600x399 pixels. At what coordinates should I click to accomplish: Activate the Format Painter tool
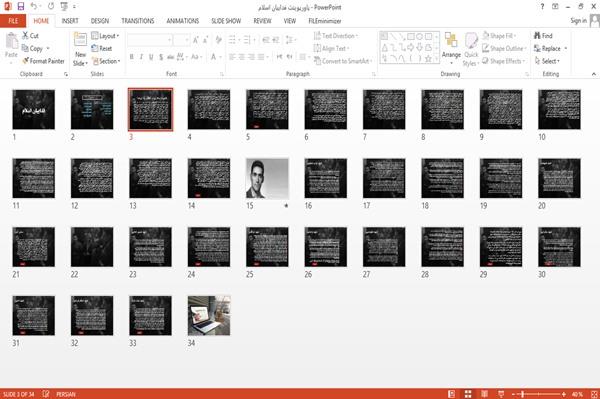[43, 61]
